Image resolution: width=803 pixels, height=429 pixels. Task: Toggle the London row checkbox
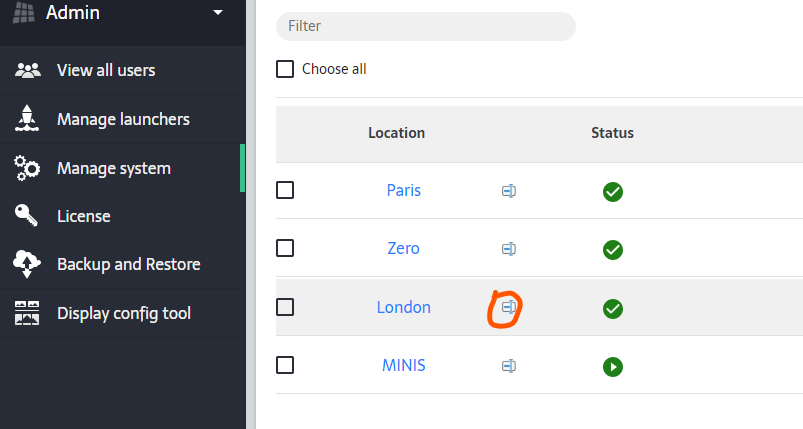285,307
